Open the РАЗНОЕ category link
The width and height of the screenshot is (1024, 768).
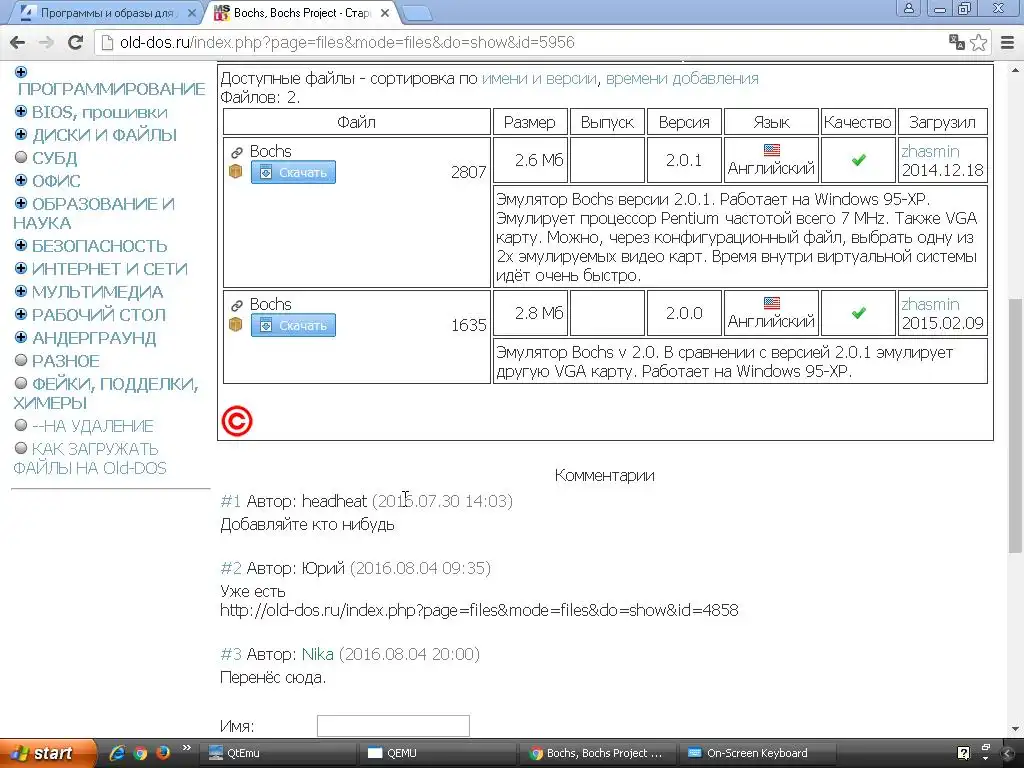click(66, 361)
